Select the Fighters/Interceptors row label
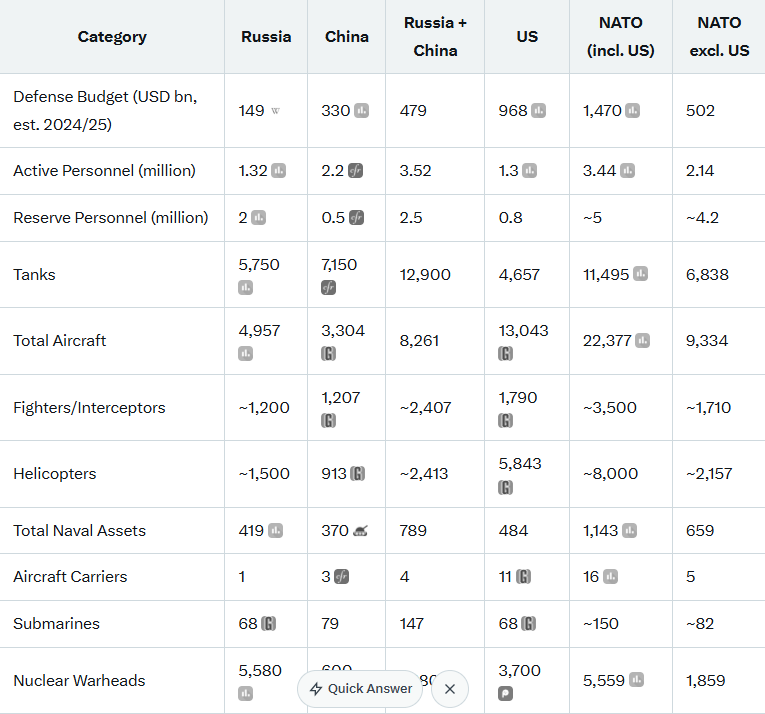 89,408
